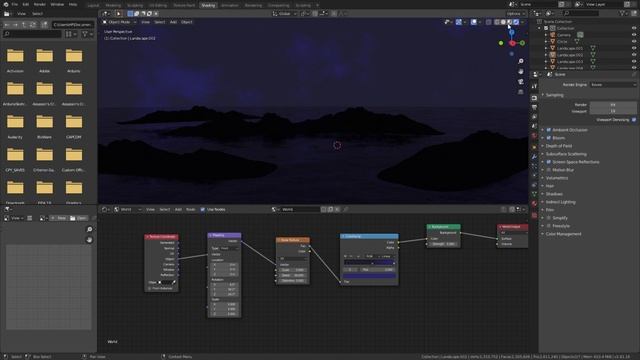
Task: Toggle the Use Nodes checkbox
Action: (x=202, y=209)
